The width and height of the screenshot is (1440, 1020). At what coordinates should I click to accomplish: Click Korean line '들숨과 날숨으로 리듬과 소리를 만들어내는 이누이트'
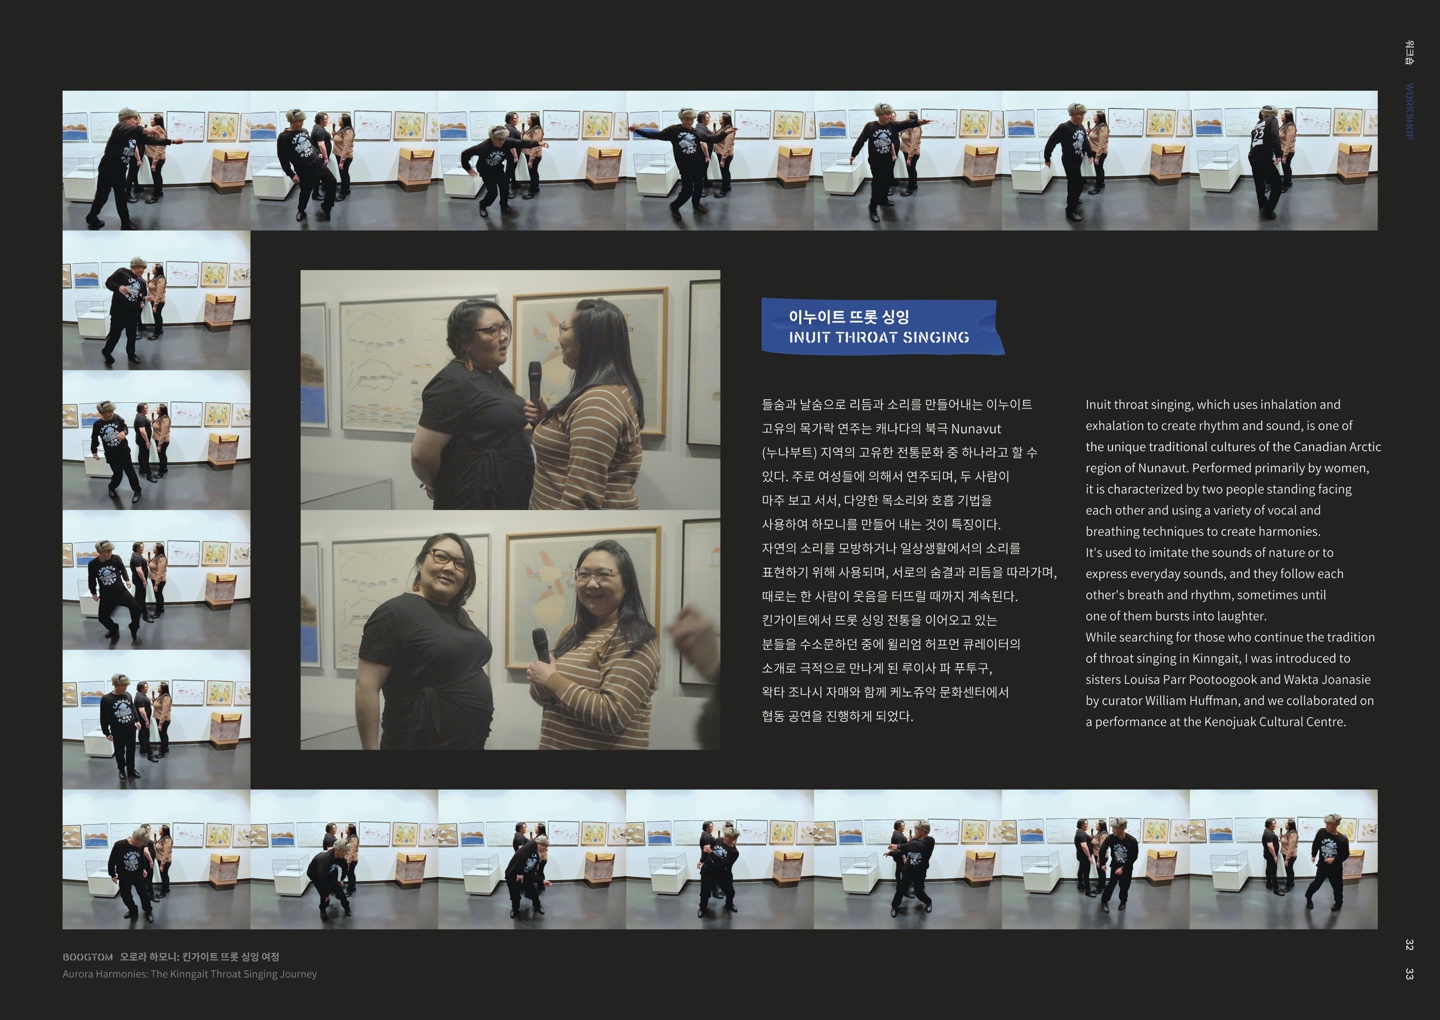(x=897, y=405)
